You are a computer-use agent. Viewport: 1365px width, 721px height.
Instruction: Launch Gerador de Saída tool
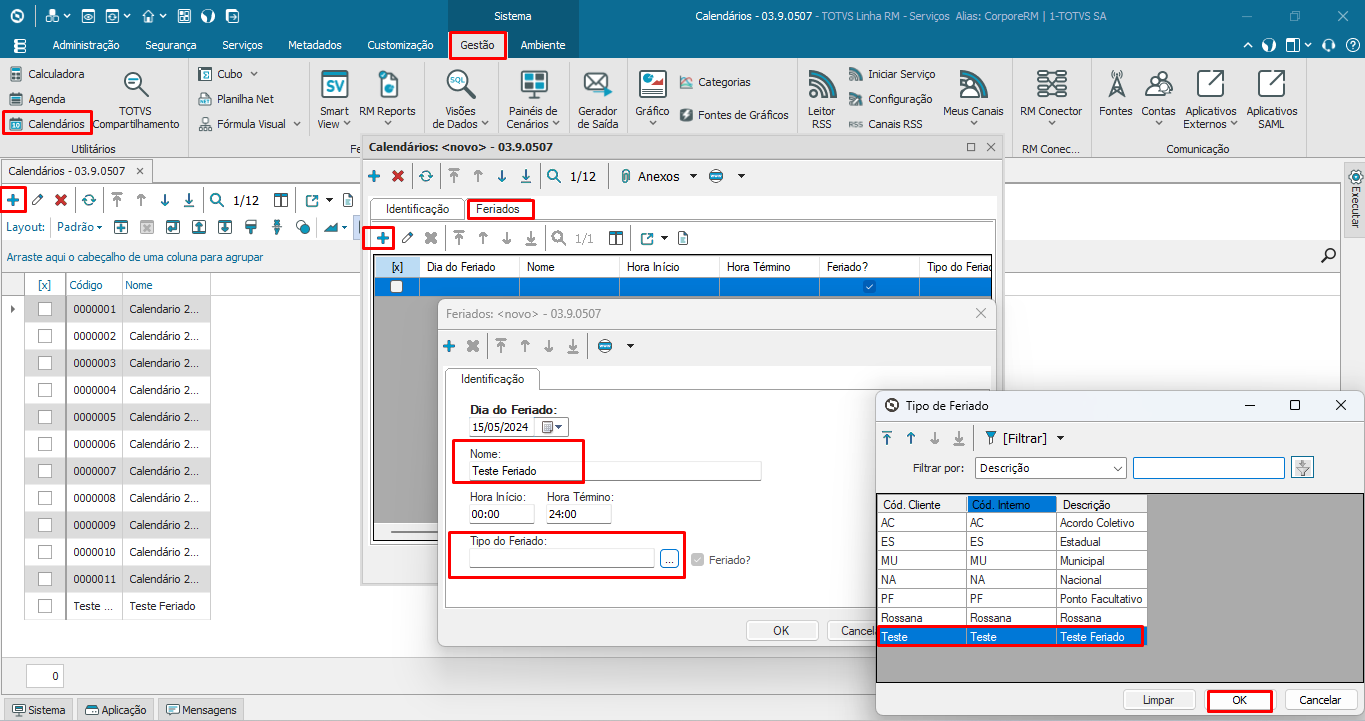[597, 100]
